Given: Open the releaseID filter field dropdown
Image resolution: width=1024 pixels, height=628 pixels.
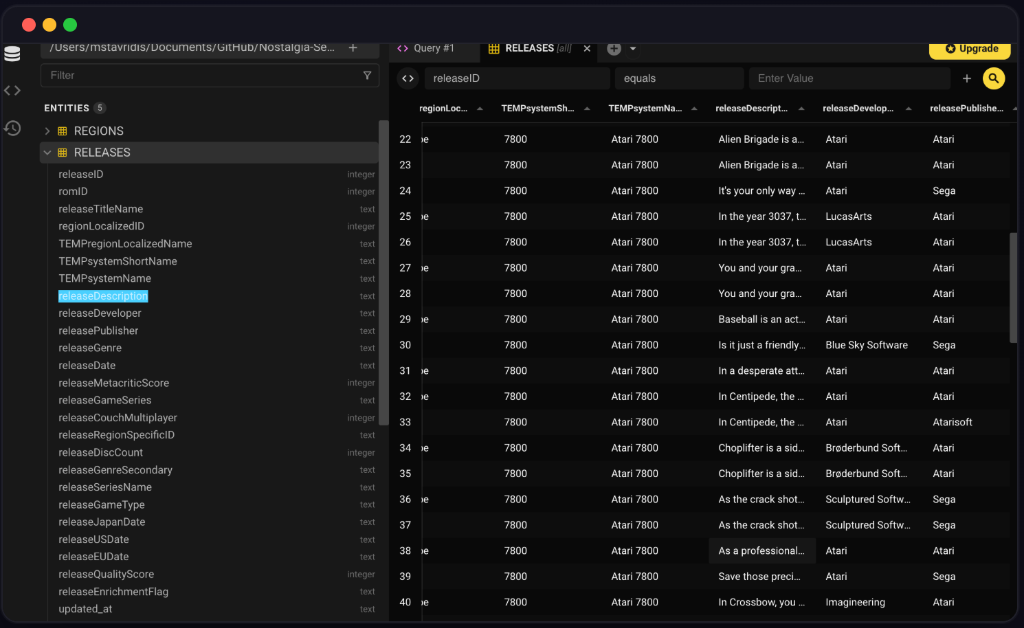Looking at the screenshot, I should click(517, 78).
